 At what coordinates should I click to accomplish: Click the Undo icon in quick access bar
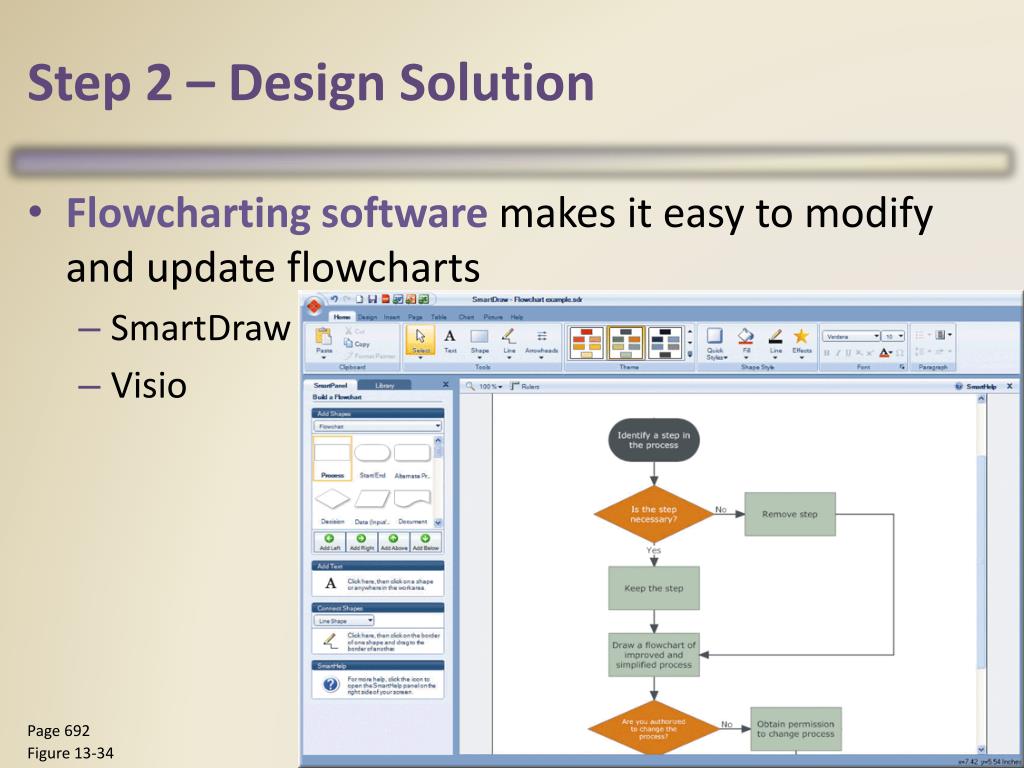pyautogui.click(x=334, y=299)
